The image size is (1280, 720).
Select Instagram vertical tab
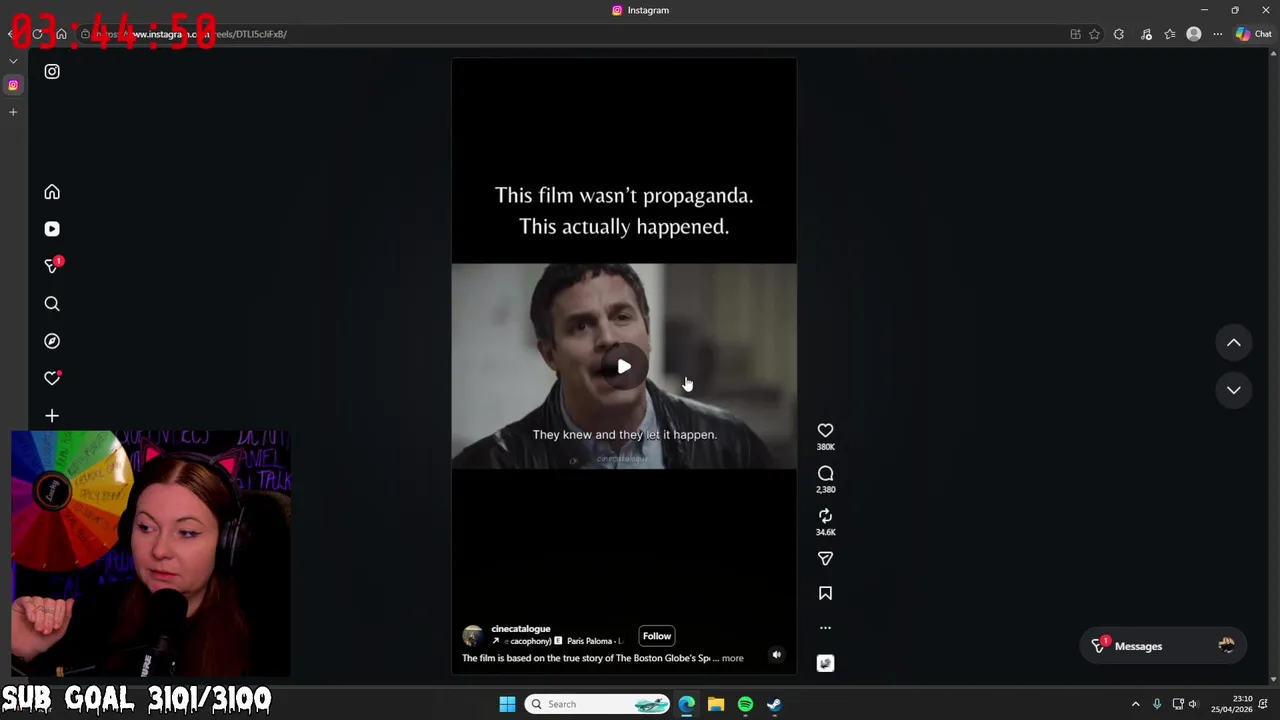click(x=13, y=85)
